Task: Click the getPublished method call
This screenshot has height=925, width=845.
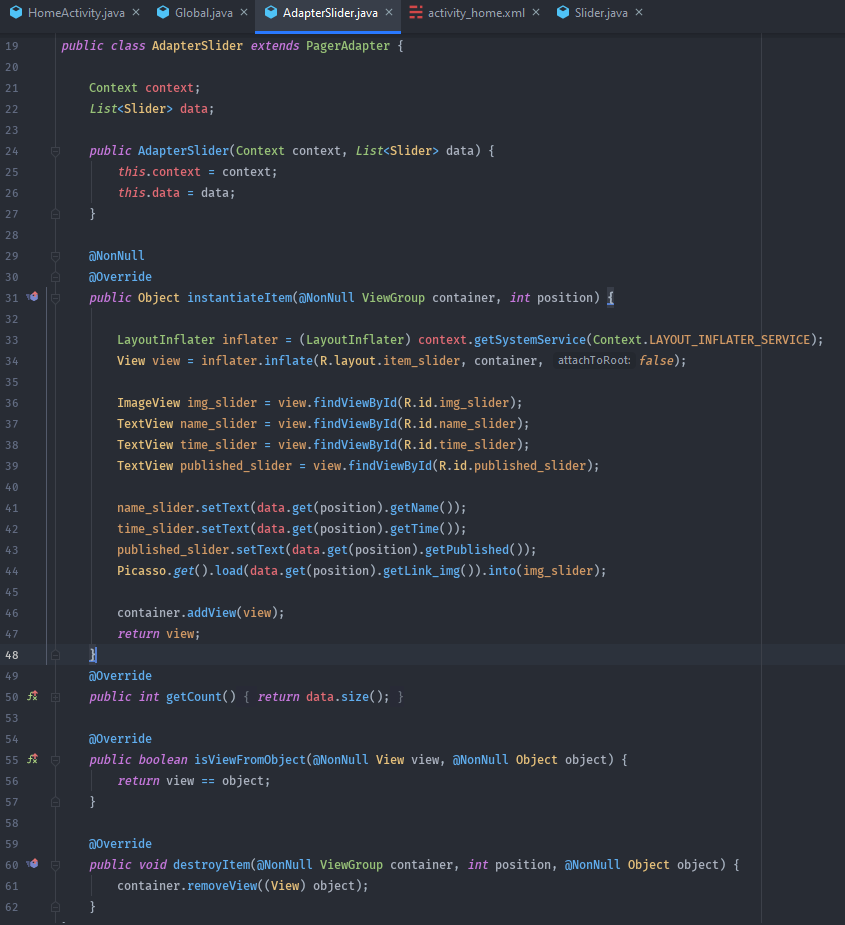Action: [x=467, y=549]
